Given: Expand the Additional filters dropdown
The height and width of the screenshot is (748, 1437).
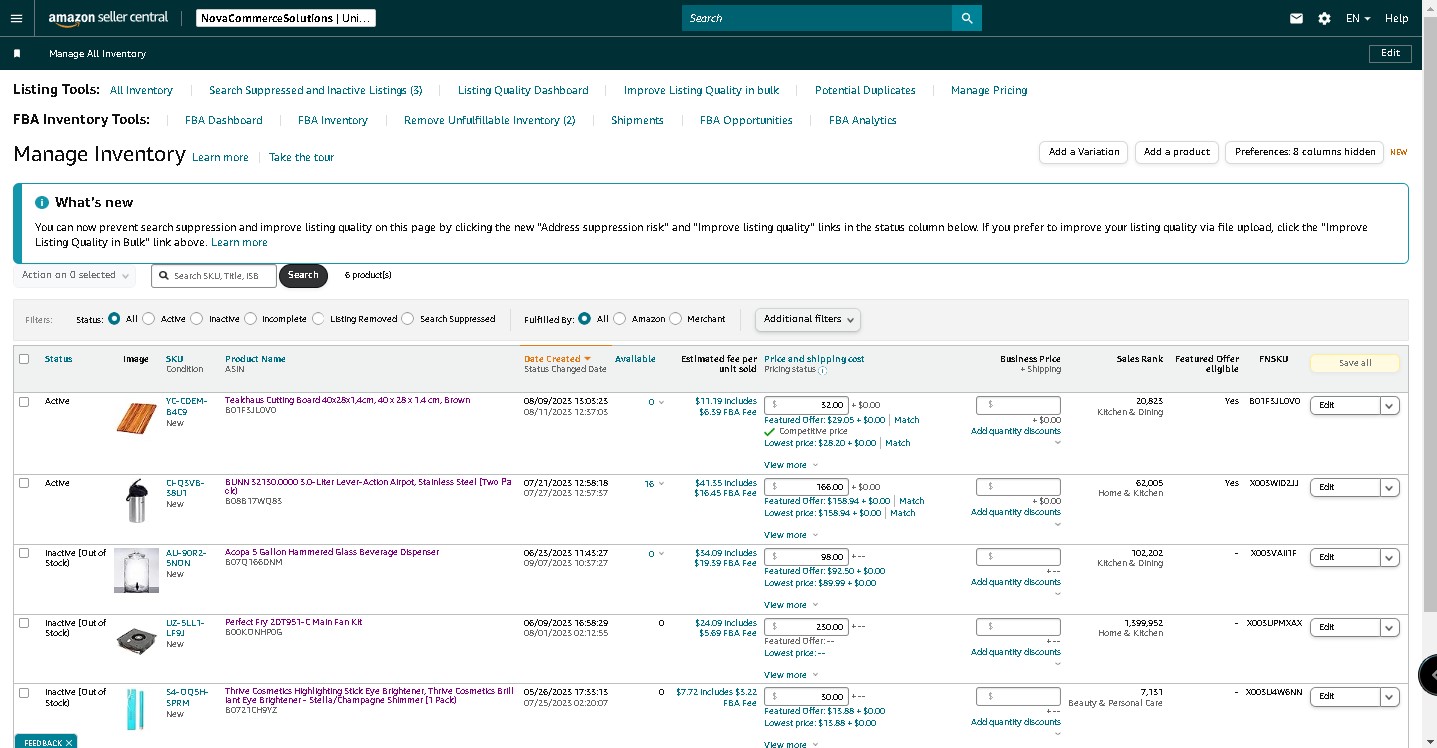Looking at the screenshot, I should [x=808, y=319].
